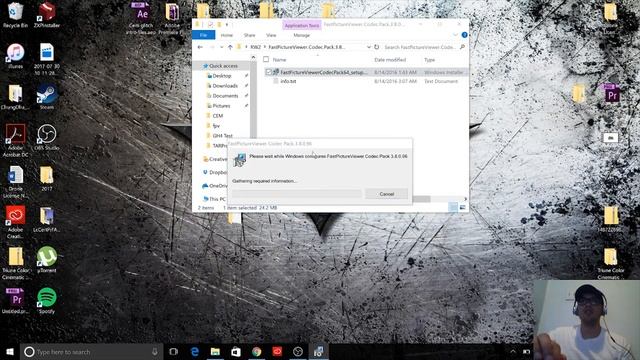Image resolution: width=640 pixels, height=360 pixels.
Task: Select Quick access in navigation pane
Action: coord(223,66)
